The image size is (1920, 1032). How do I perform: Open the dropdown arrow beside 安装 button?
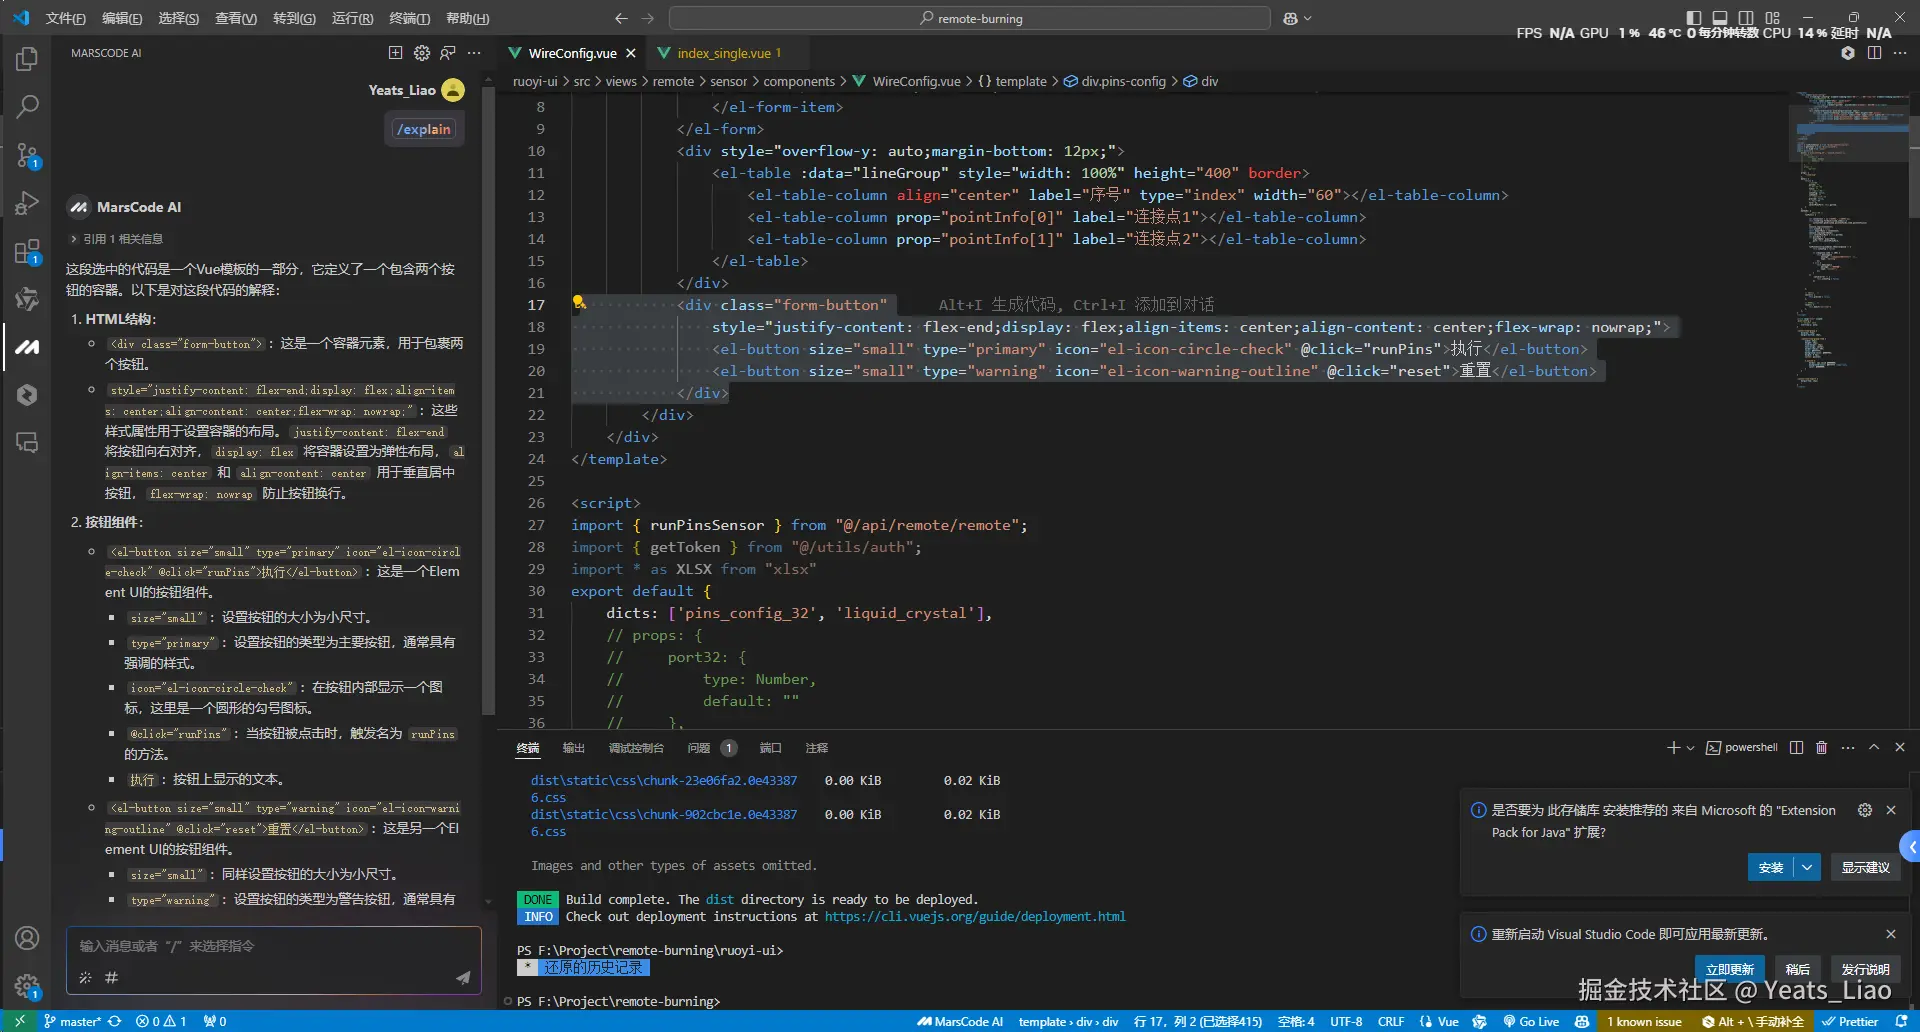1807,867
